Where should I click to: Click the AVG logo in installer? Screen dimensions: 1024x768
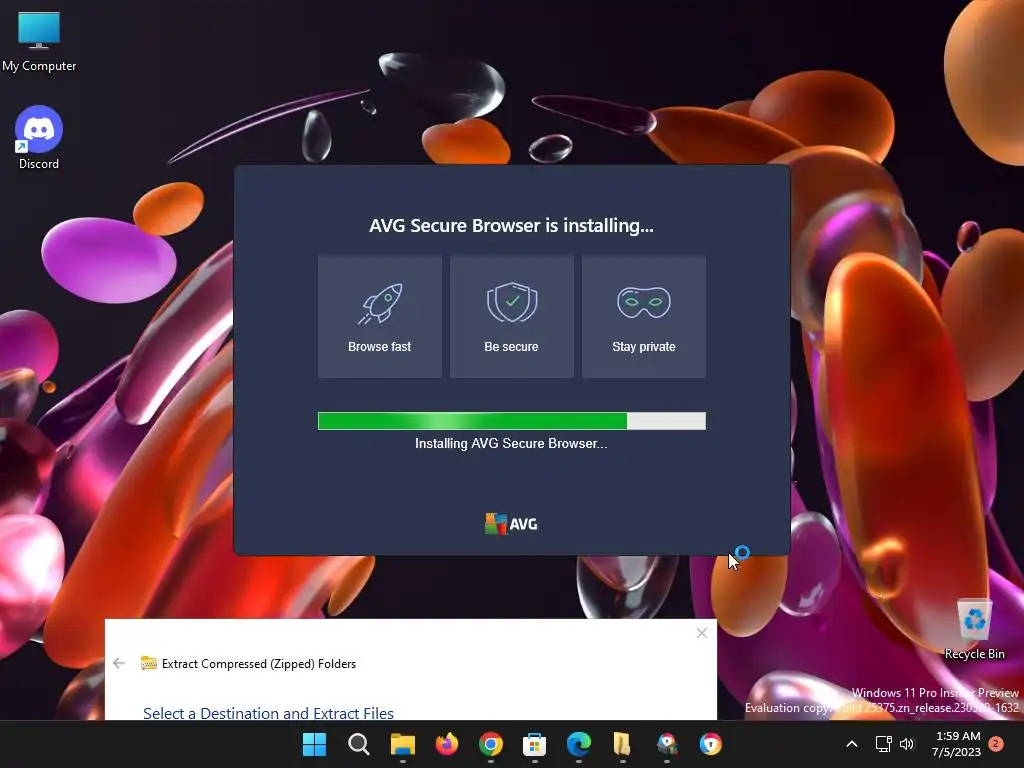[511, 524]
